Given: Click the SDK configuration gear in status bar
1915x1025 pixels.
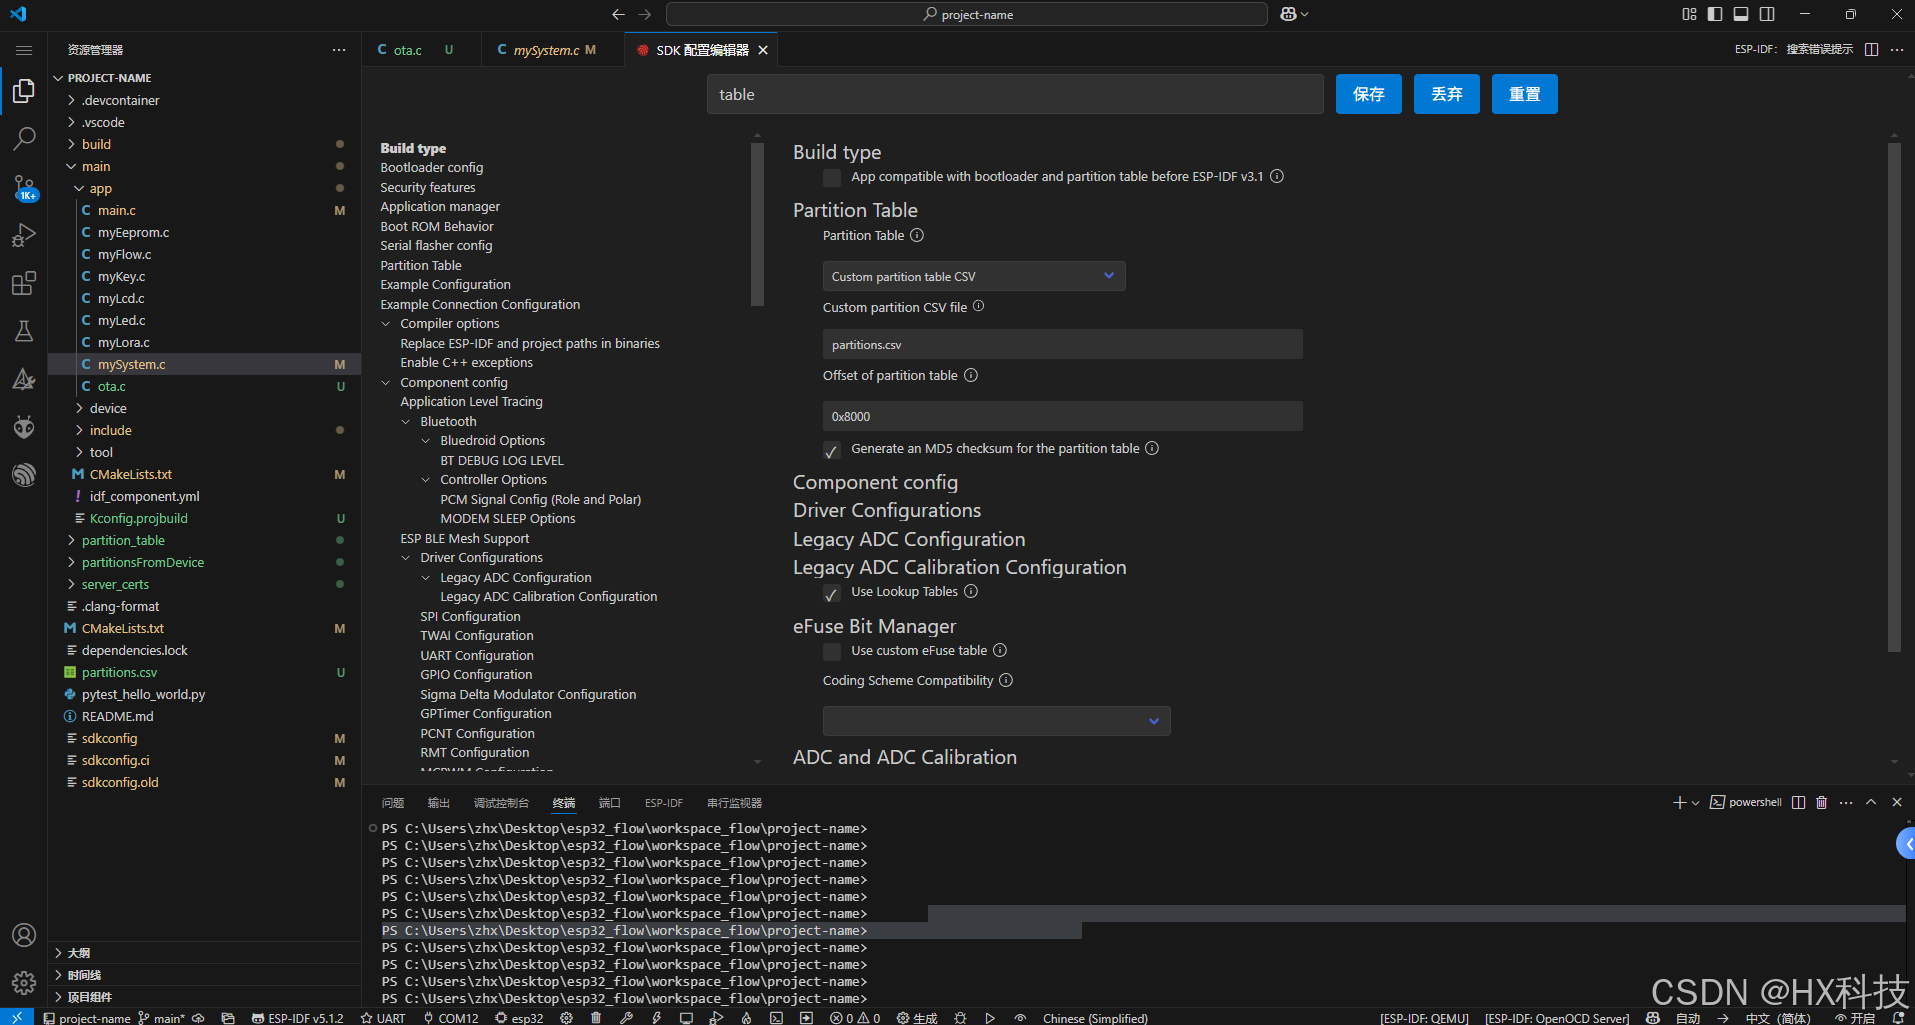Looking at the screenshot, I should pyautogui.click(x=566, y=1018).
